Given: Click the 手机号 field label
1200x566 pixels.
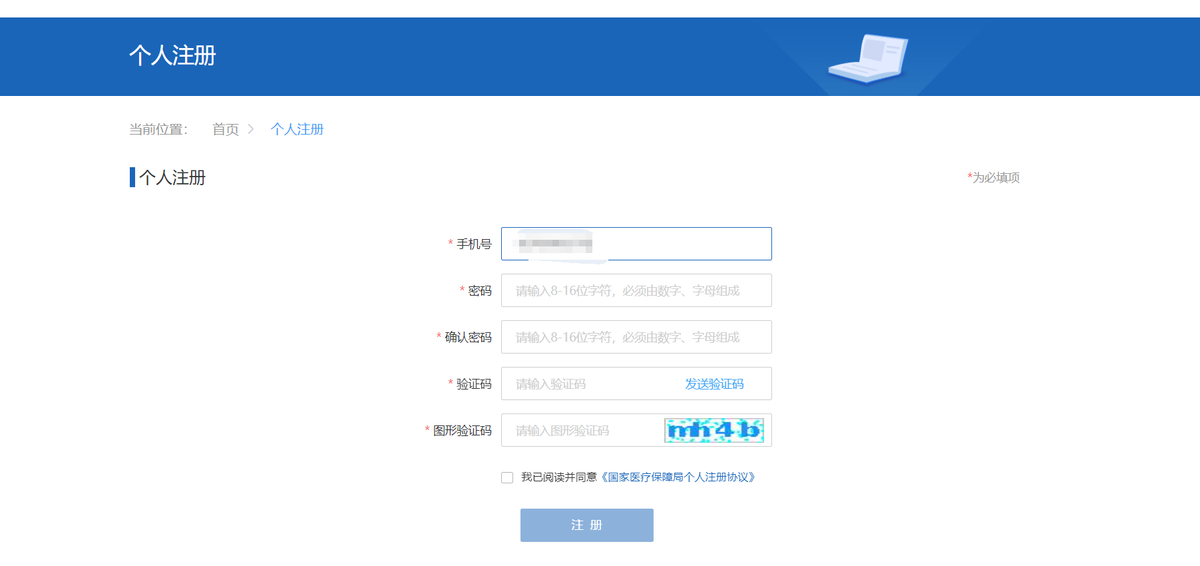Looking at the screenshot, I should click(x=474, y=244).
